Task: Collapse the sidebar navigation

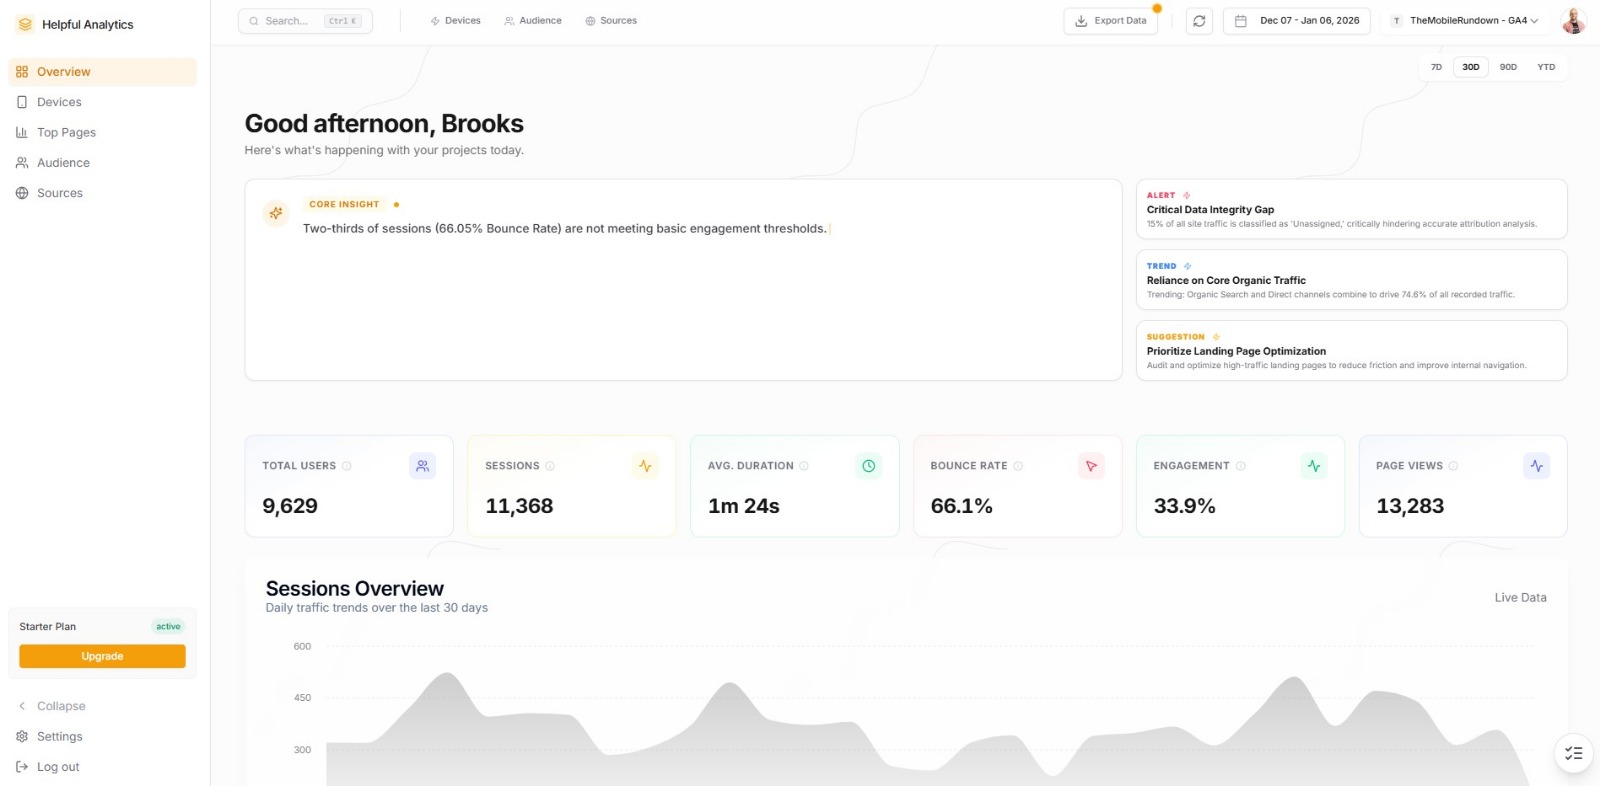Action: [60, 706]
